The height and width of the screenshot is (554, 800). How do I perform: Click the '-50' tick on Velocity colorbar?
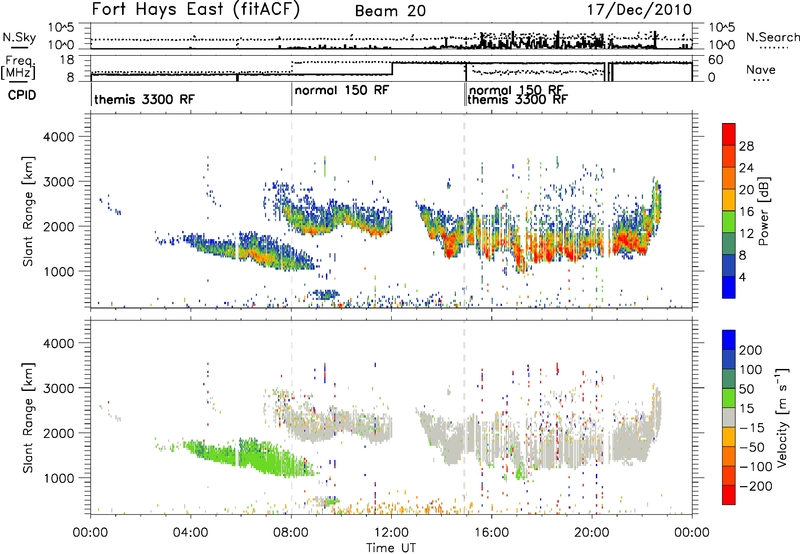coord(752,447)
